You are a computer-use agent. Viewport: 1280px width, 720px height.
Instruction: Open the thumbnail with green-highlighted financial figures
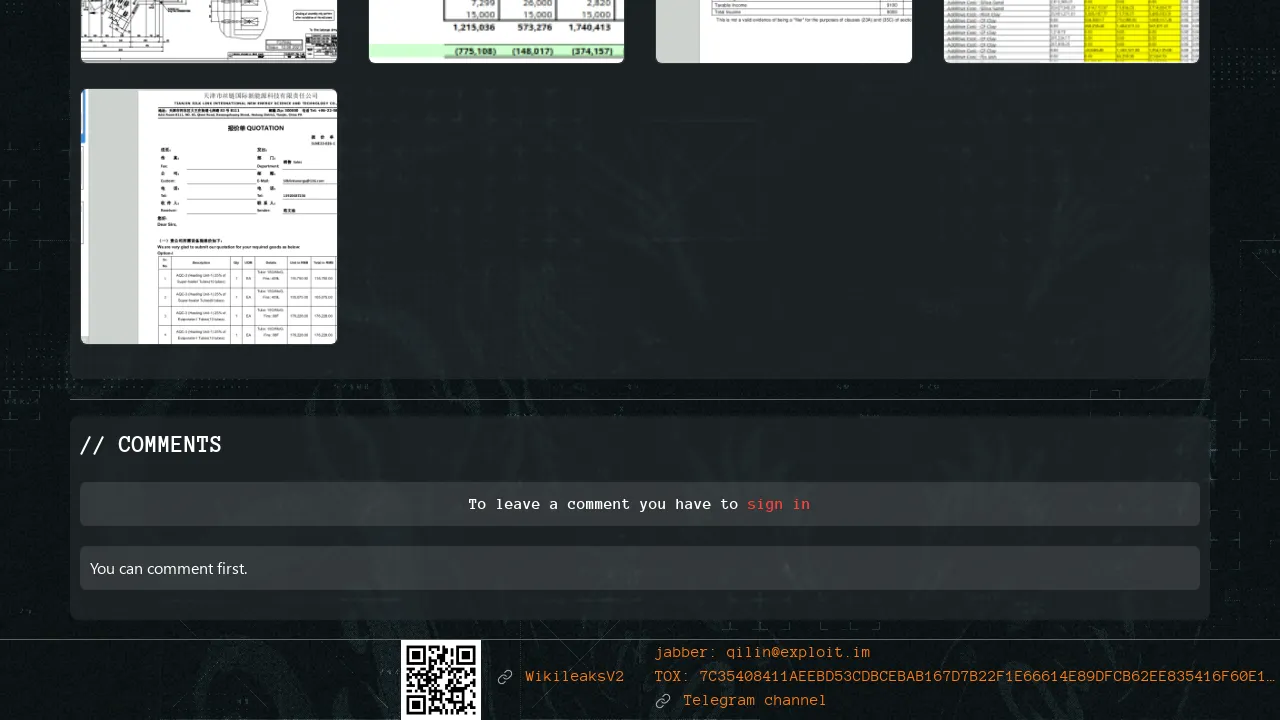[496, 30]
